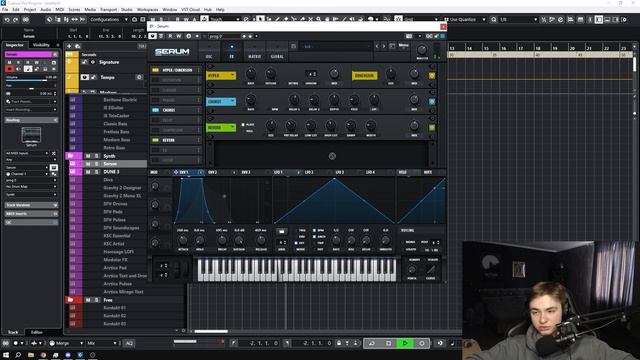Screen dimensions: 640x360
Task: Select the ENV 2 tab
Action: point(213,172)
